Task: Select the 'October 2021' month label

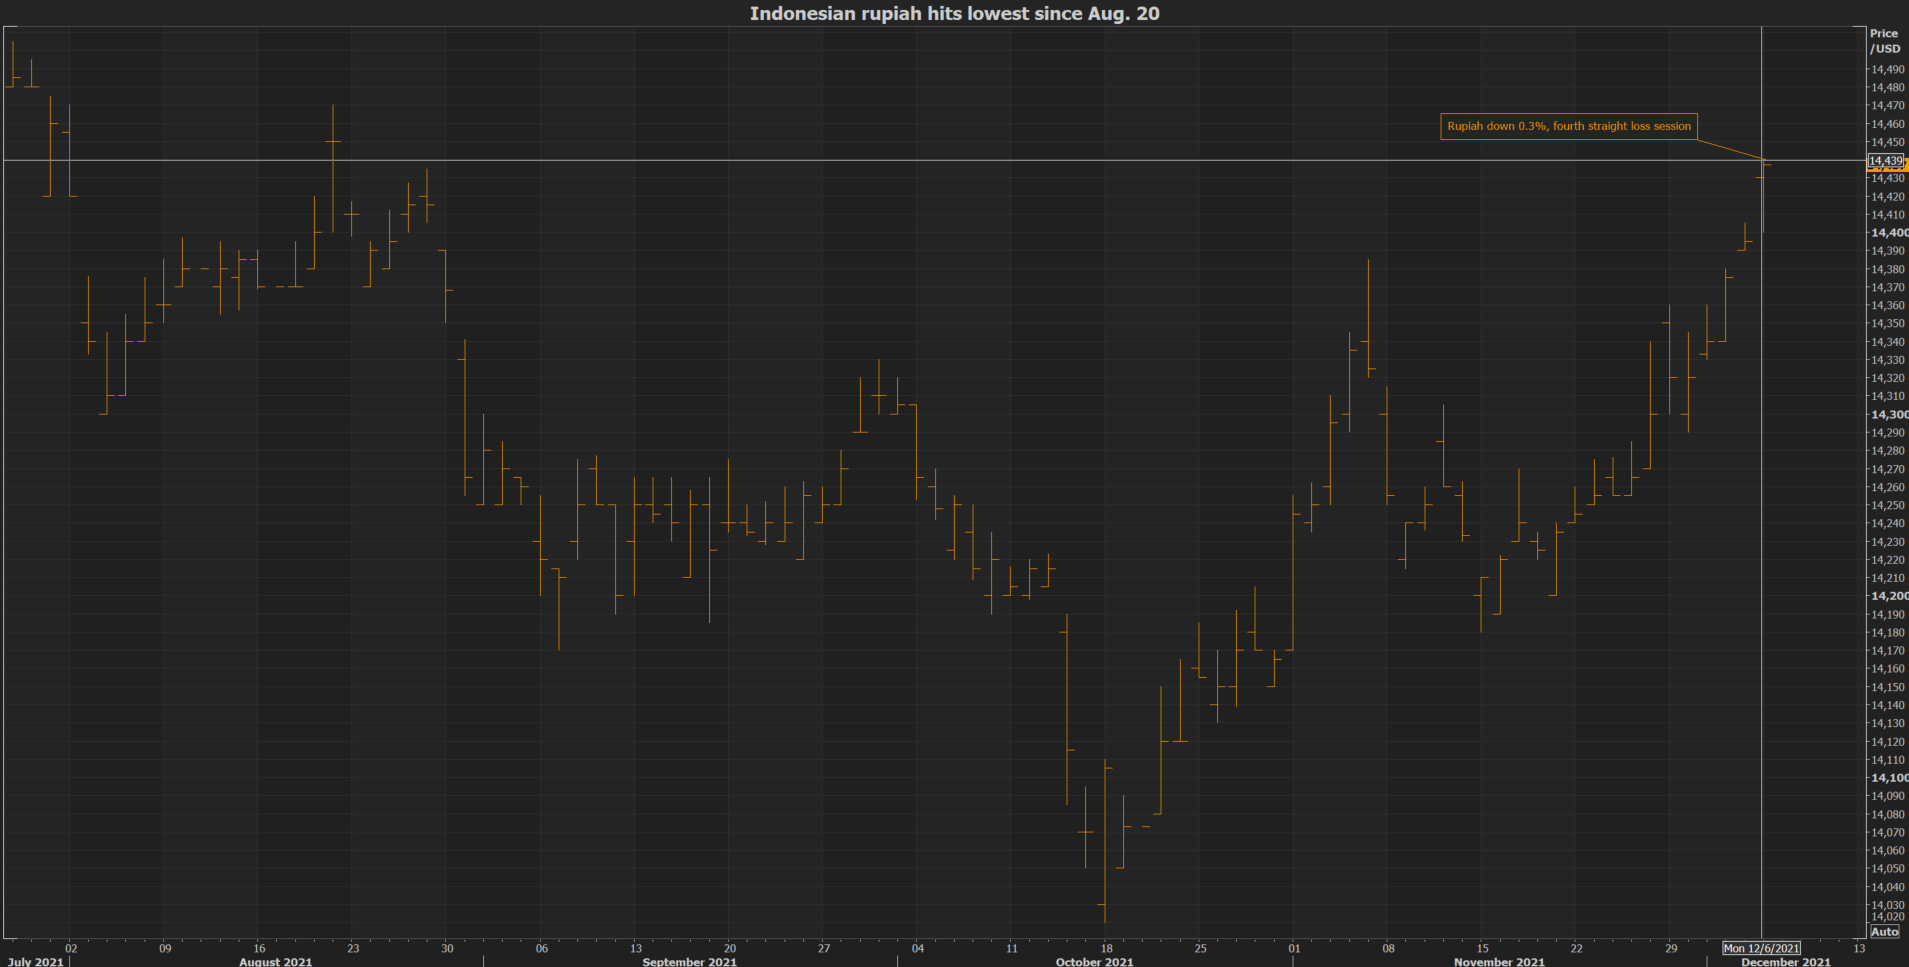Action: (1094, 962)
